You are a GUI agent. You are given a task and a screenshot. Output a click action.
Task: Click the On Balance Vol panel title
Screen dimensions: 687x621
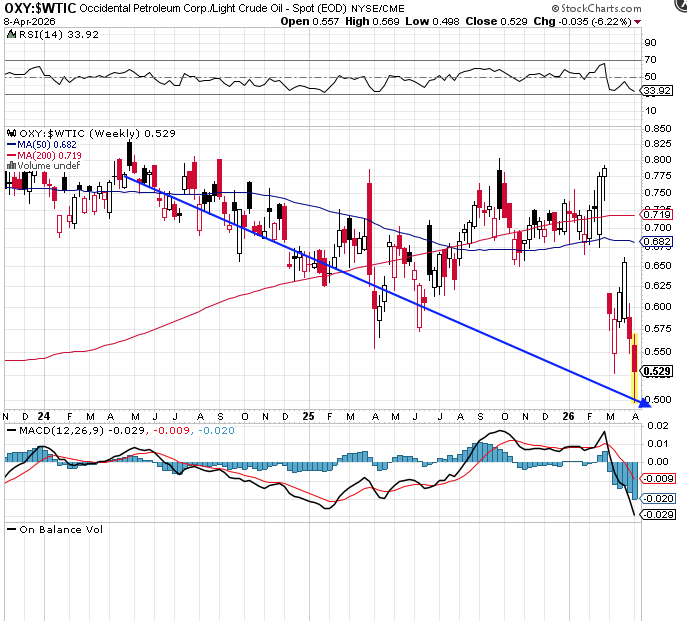coord(61,530)
